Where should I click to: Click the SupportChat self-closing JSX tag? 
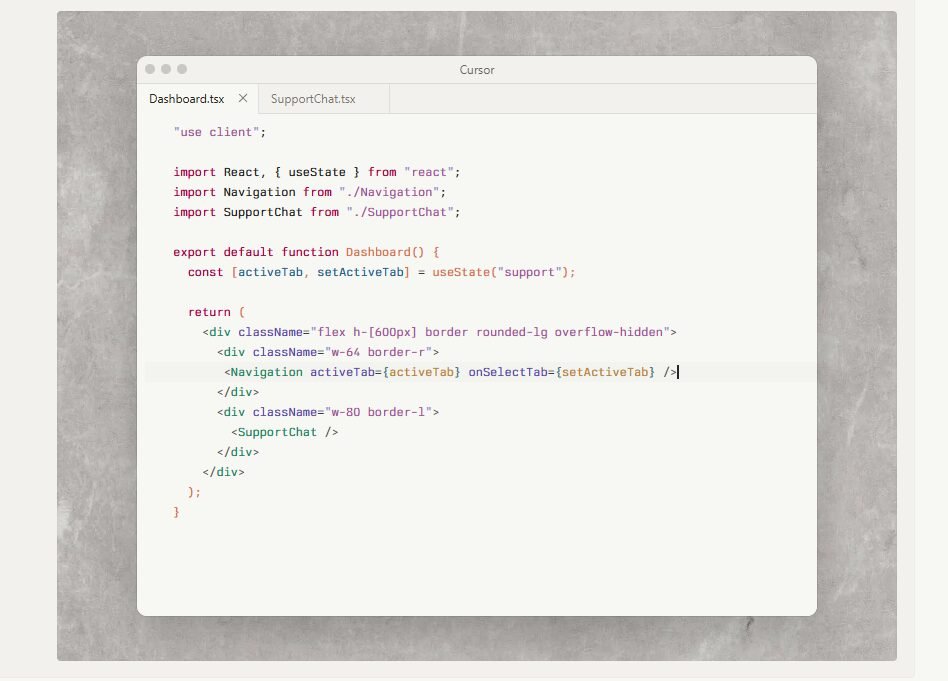coord(285,432)
